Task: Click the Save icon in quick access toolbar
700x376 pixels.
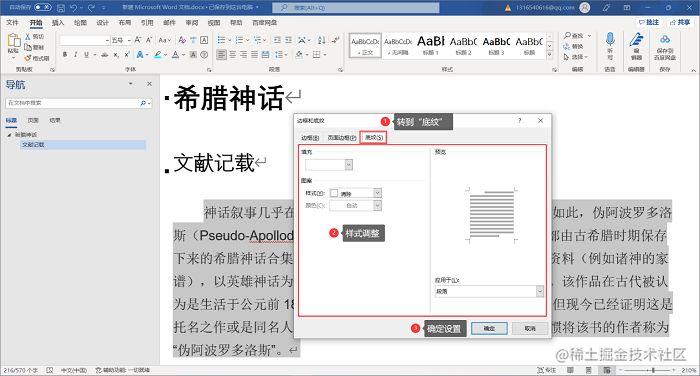Action: 61,8
